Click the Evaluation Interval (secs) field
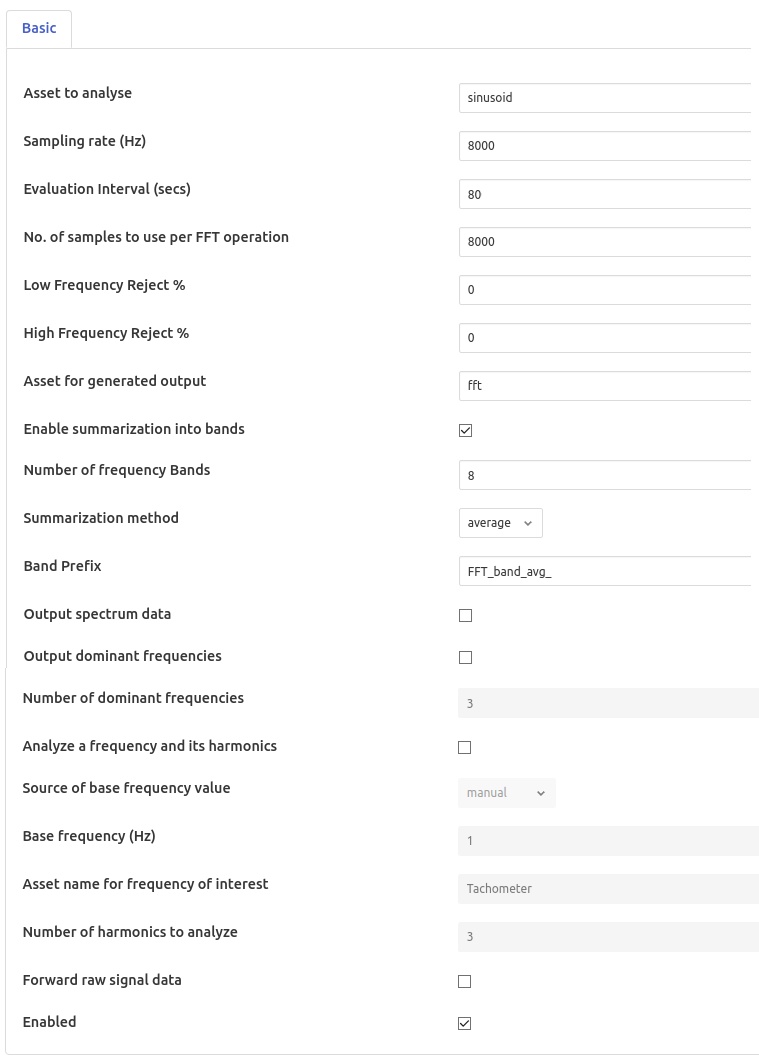Image resolution: width=759 pixels, height=1064 pixels. pos(605,194)
